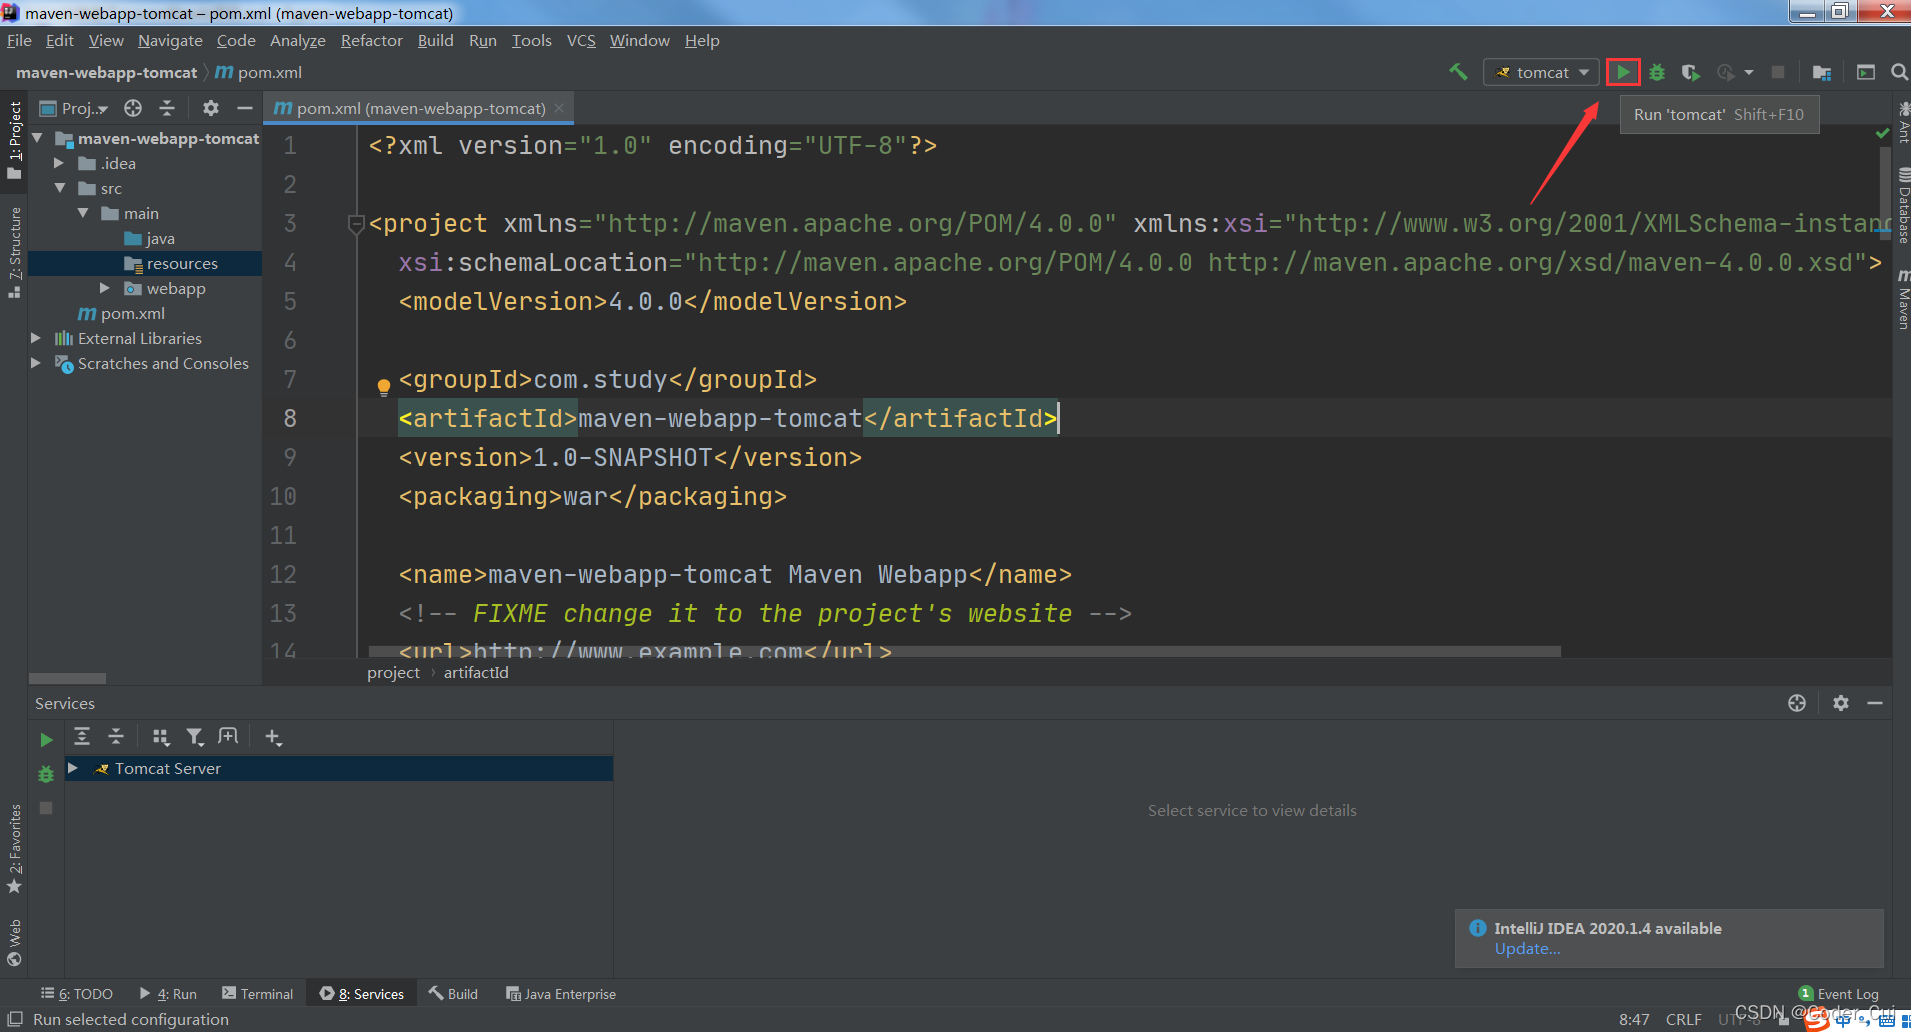Open the Project Structure icon

point(1822,72)
